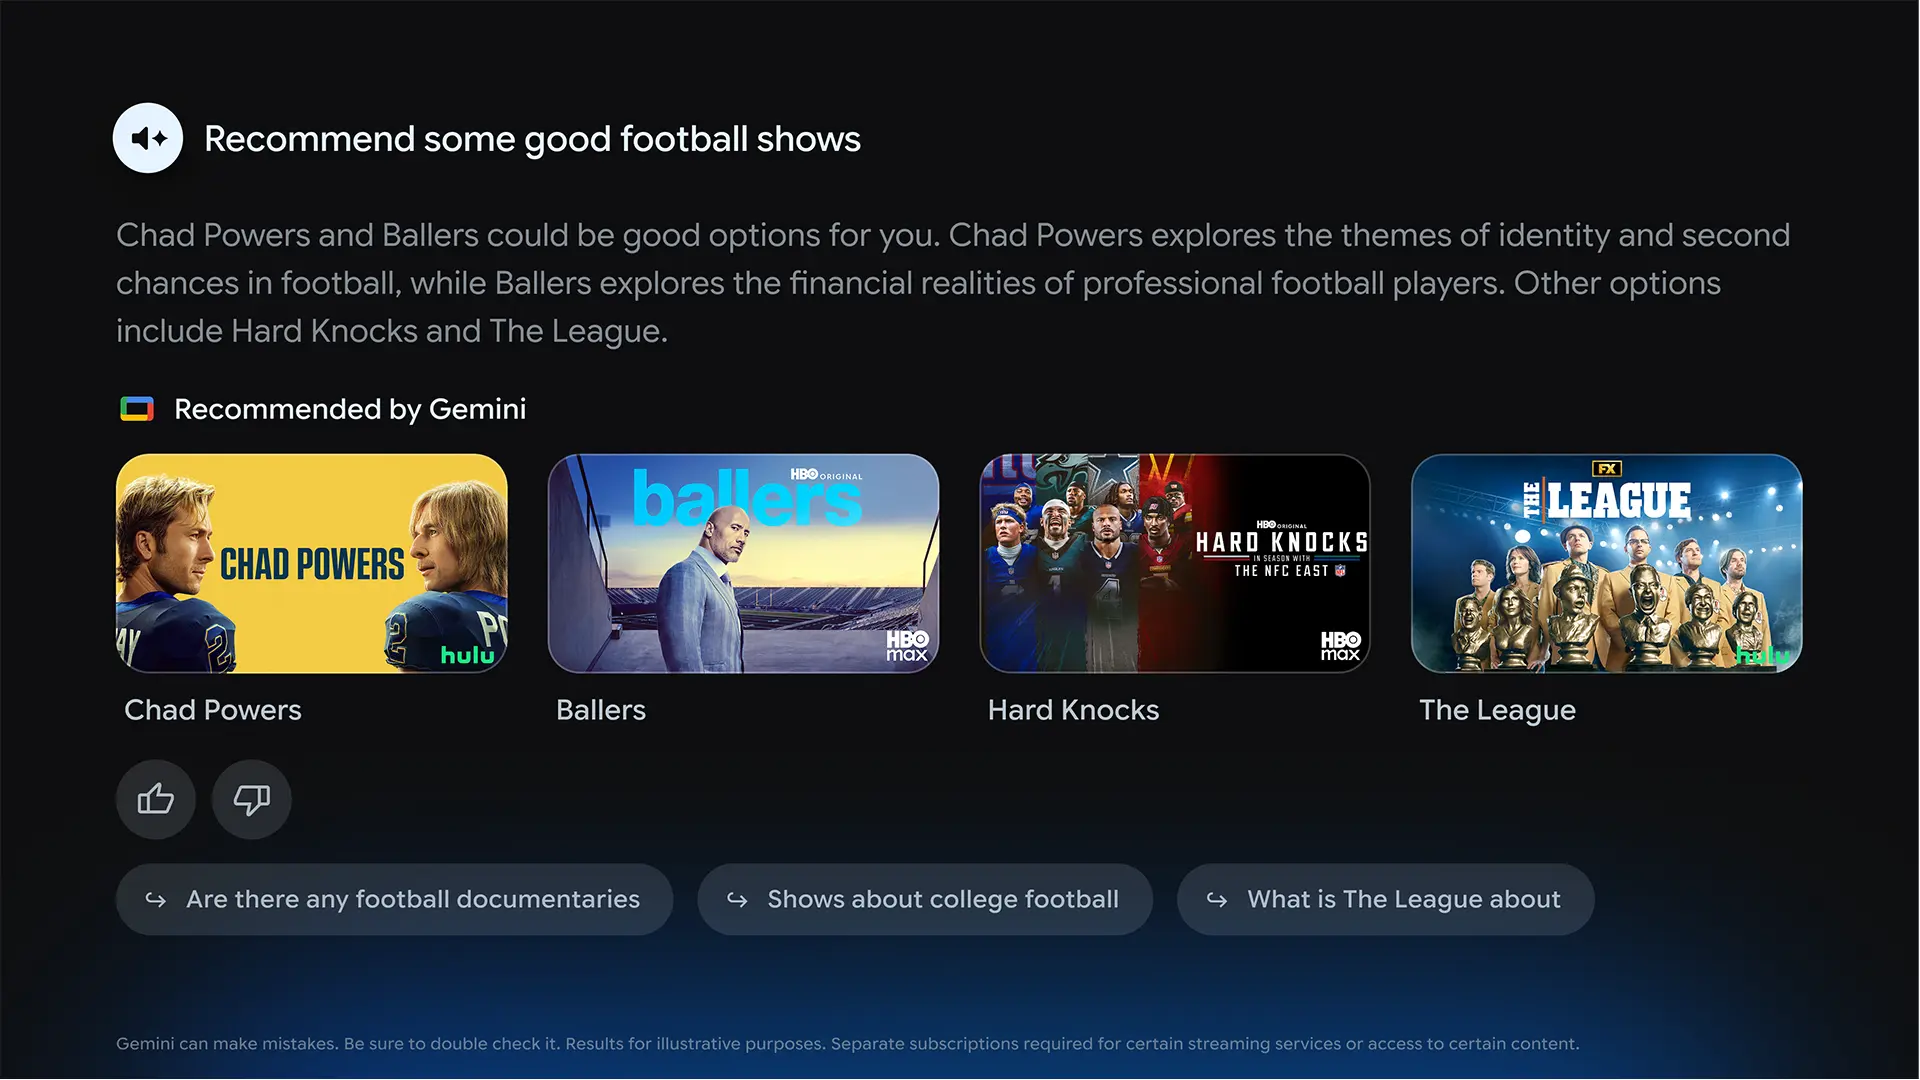The height and width of the screenshot is (1080, 1920).
Task: Click arrow icon beside college football suggestion
Action: (737, 900)
